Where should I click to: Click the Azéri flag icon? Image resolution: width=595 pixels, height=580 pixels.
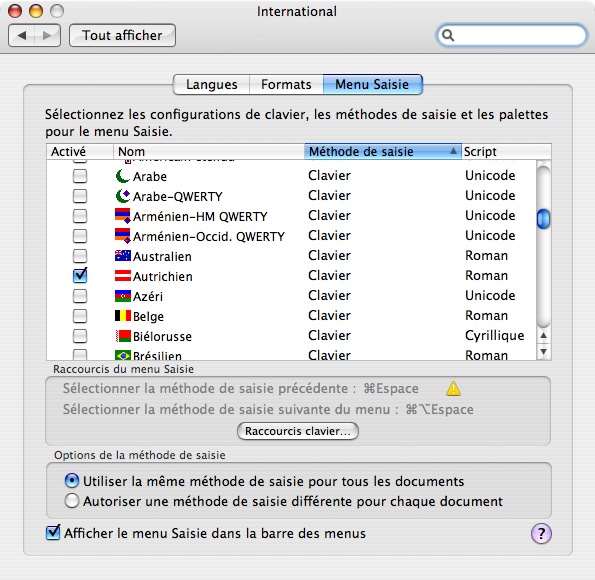coord(123,296)
